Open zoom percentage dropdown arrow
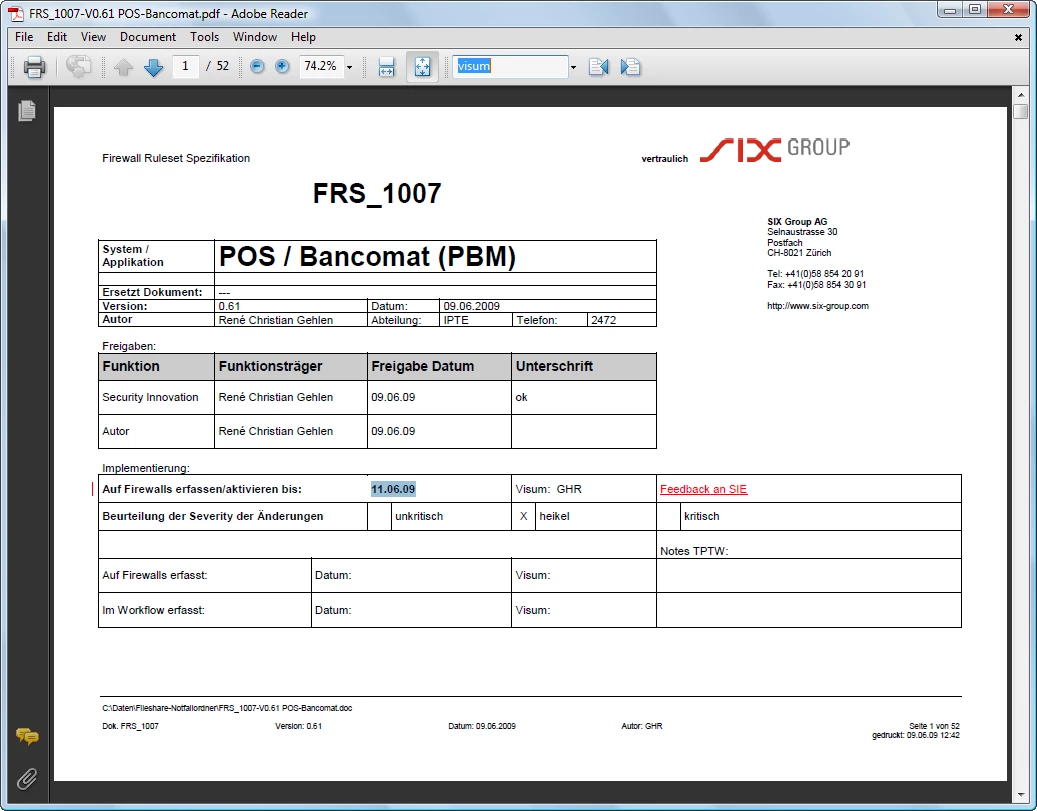The image size is (1037, 811). (x=350, y=67)
